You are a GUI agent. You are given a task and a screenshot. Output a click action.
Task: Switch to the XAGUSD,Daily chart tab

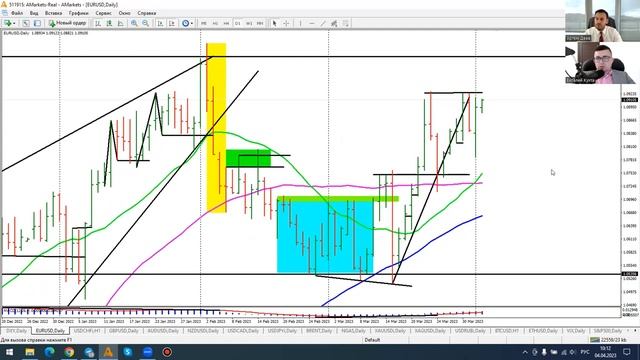[430, 331]
